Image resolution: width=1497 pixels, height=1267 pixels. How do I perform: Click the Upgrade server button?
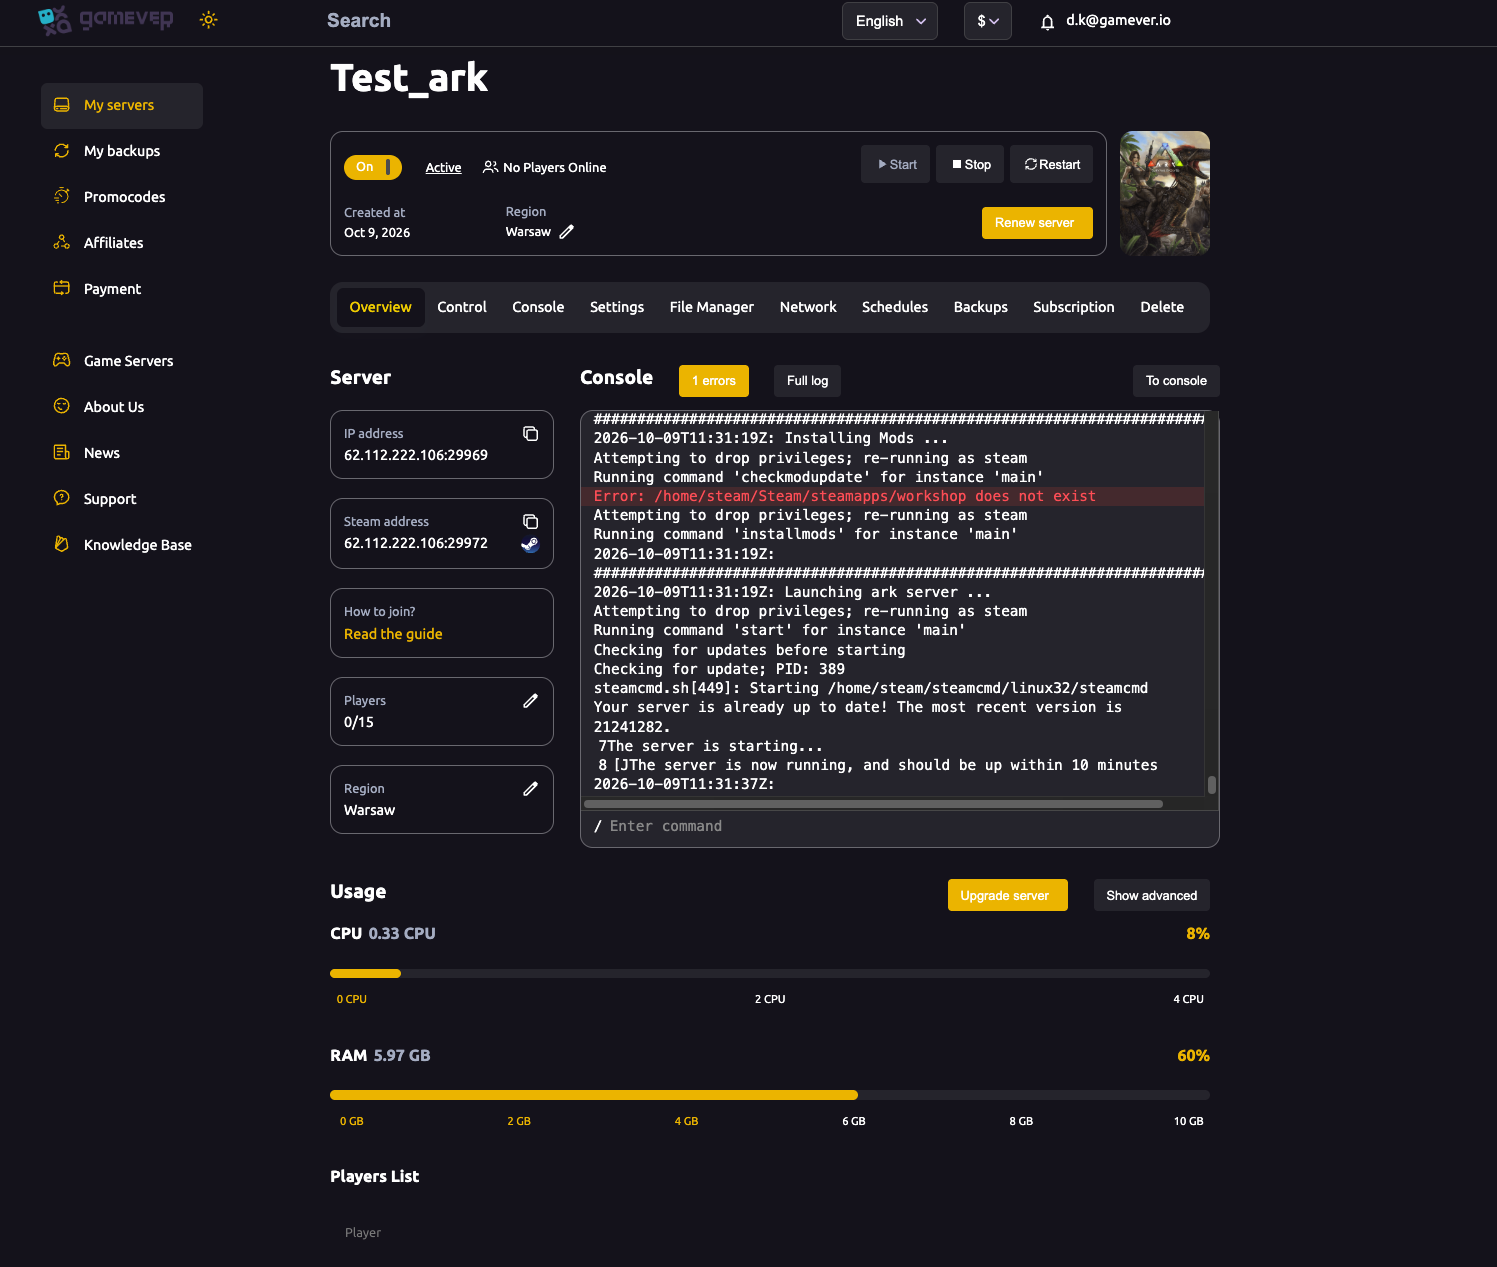pos(1007,895)
